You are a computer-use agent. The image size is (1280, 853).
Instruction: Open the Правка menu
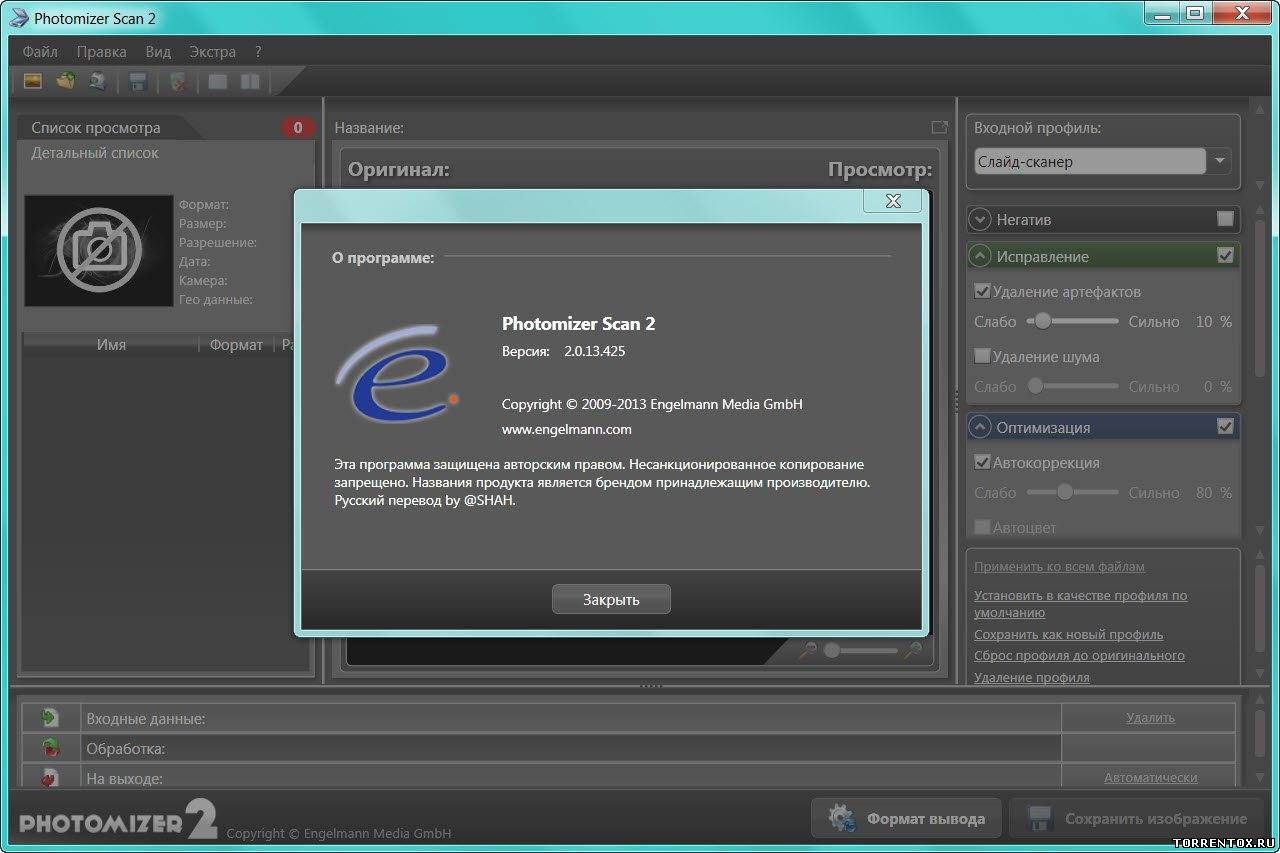point(101,51)
